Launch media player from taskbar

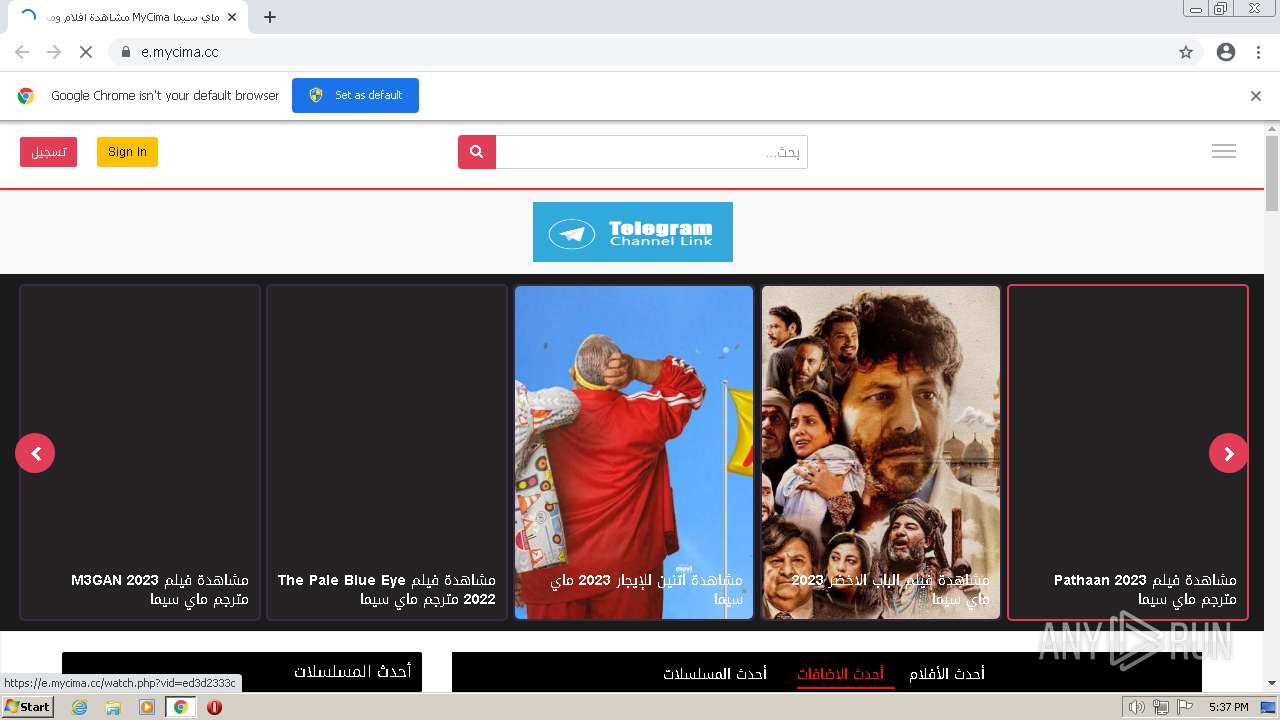147,707
